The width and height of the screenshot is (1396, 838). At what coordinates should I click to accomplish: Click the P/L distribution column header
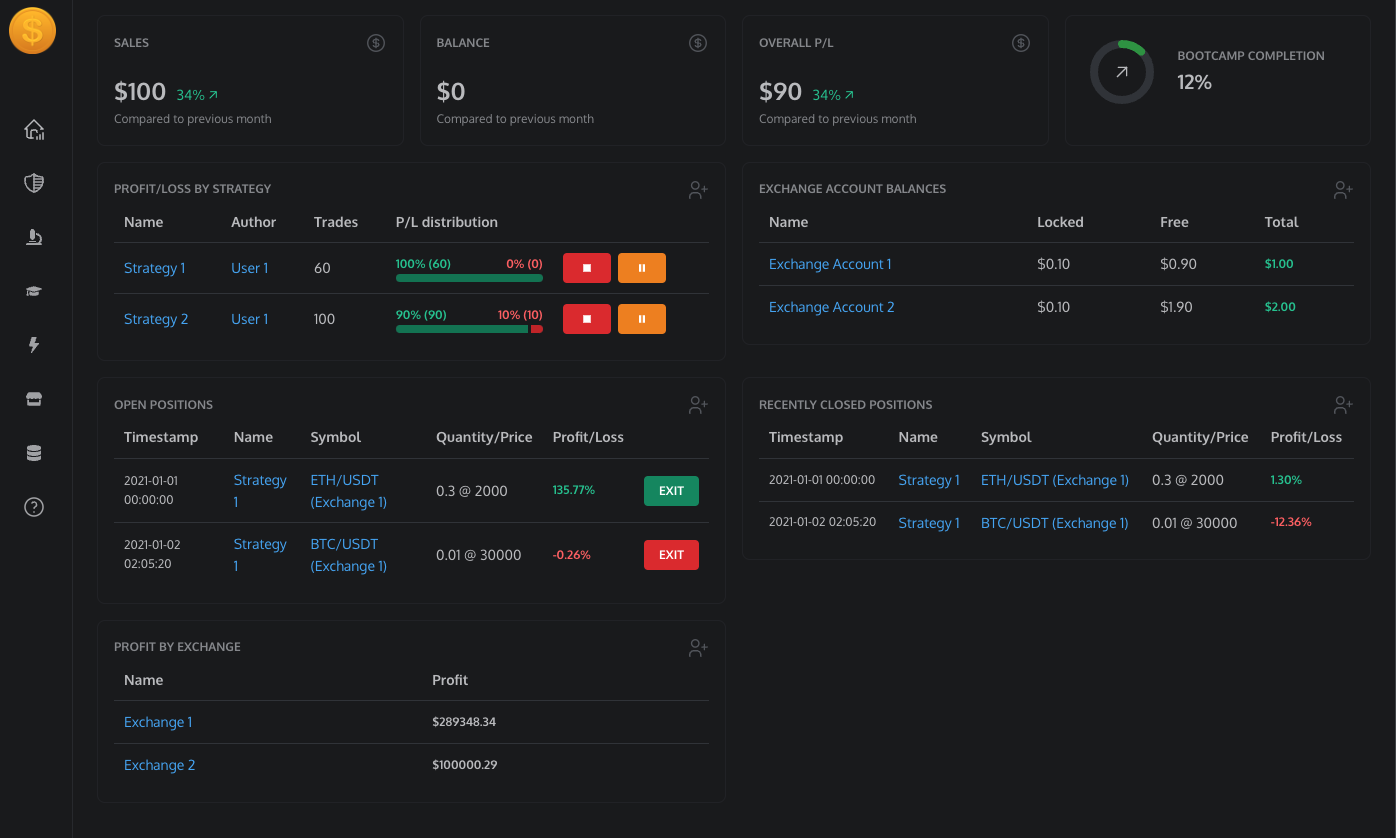447,222
